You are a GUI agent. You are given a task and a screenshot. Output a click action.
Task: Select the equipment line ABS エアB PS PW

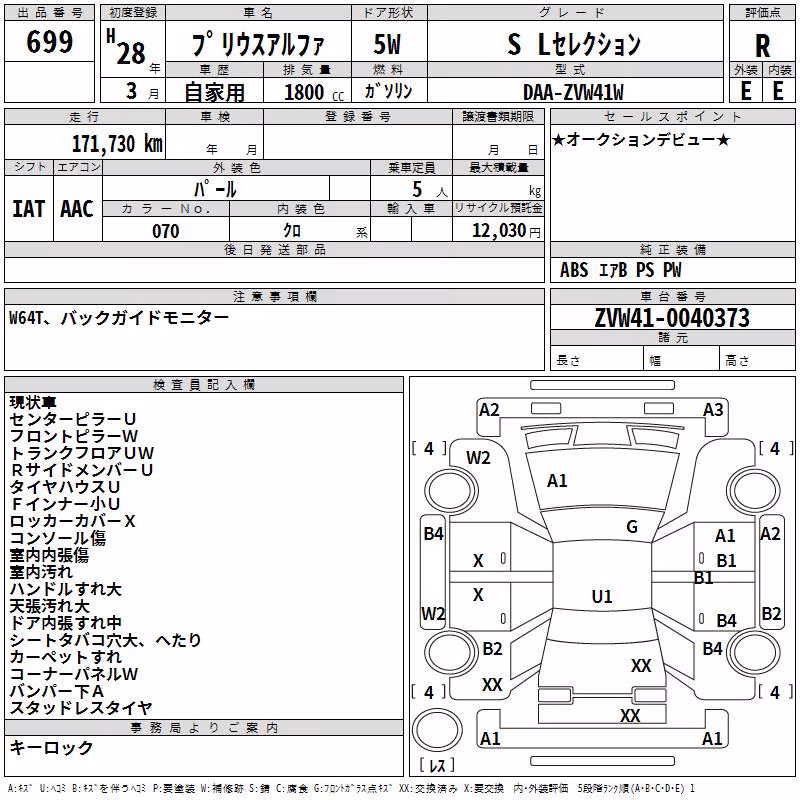point(620,270)
